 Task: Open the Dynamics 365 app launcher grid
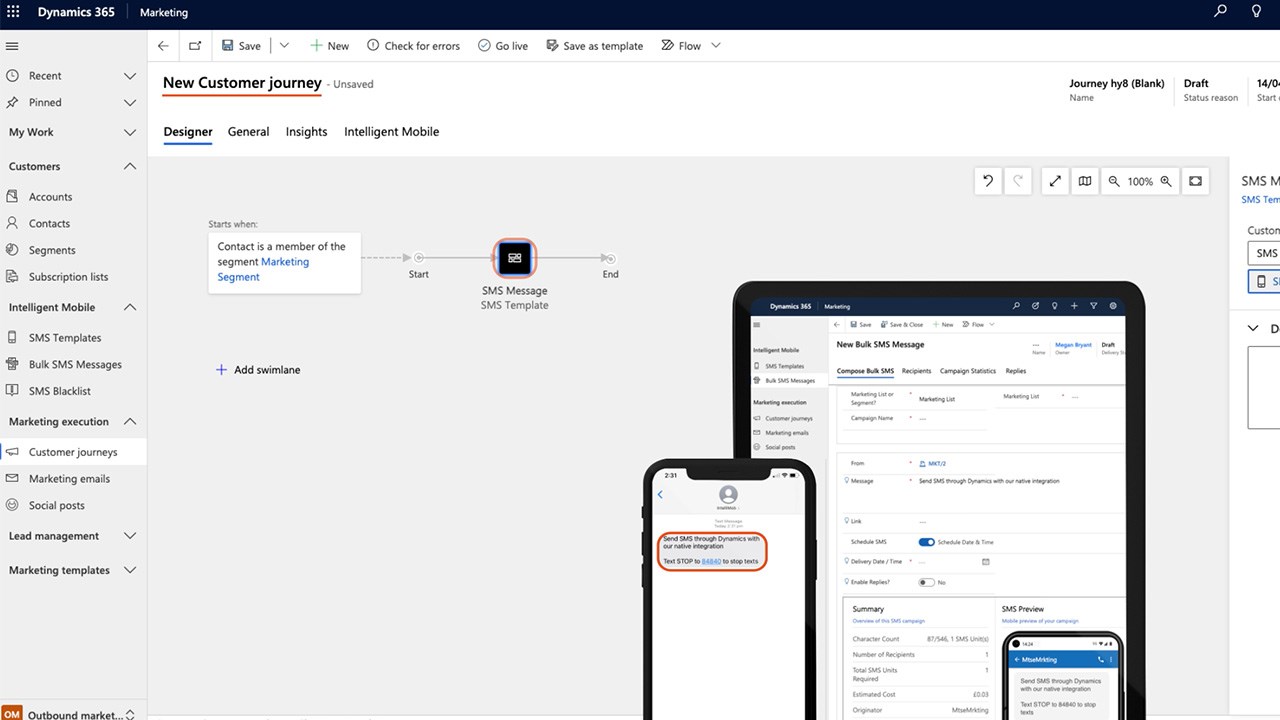pos(13,12)
